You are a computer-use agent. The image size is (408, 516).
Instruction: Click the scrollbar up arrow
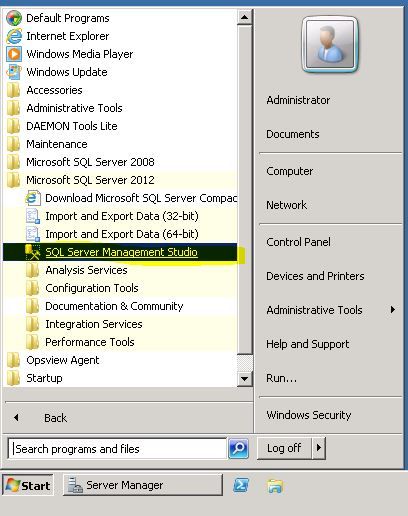pyautogui.click(x=245, y=17)
